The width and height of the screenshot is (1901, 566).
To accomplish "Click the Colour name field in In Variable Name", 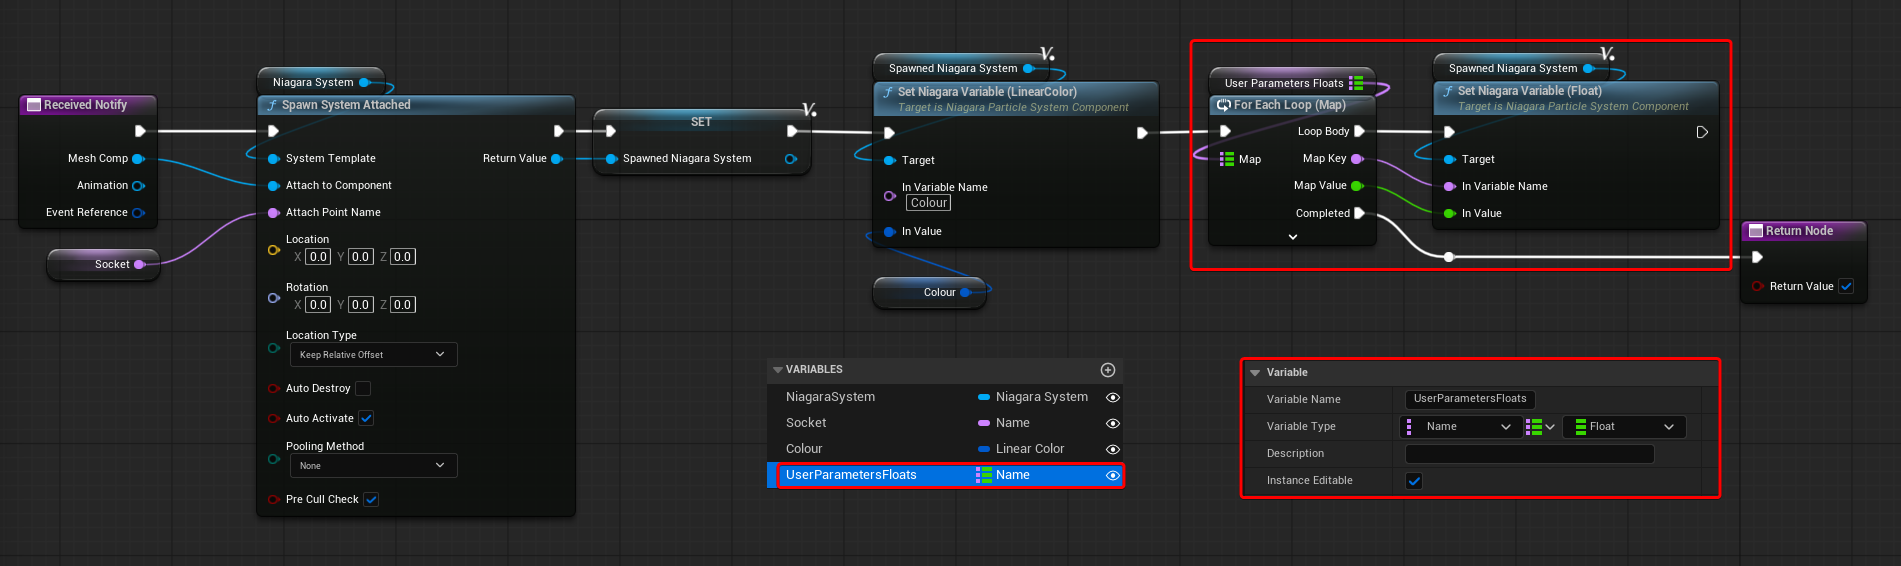I will (928, 203).
